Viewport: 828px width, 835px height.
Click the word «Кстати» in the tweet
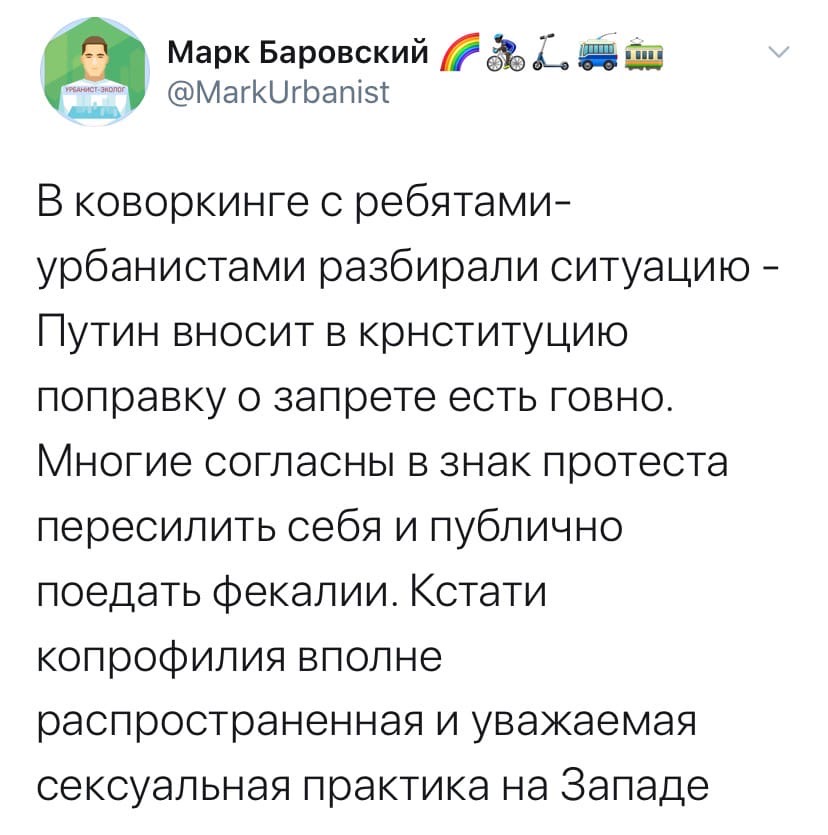click(478, 592)
